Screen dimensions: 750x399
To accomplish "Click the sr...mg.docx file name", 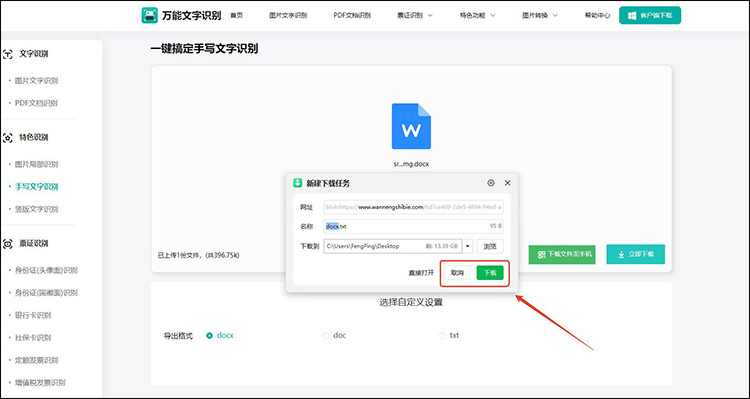I will 411,164.
